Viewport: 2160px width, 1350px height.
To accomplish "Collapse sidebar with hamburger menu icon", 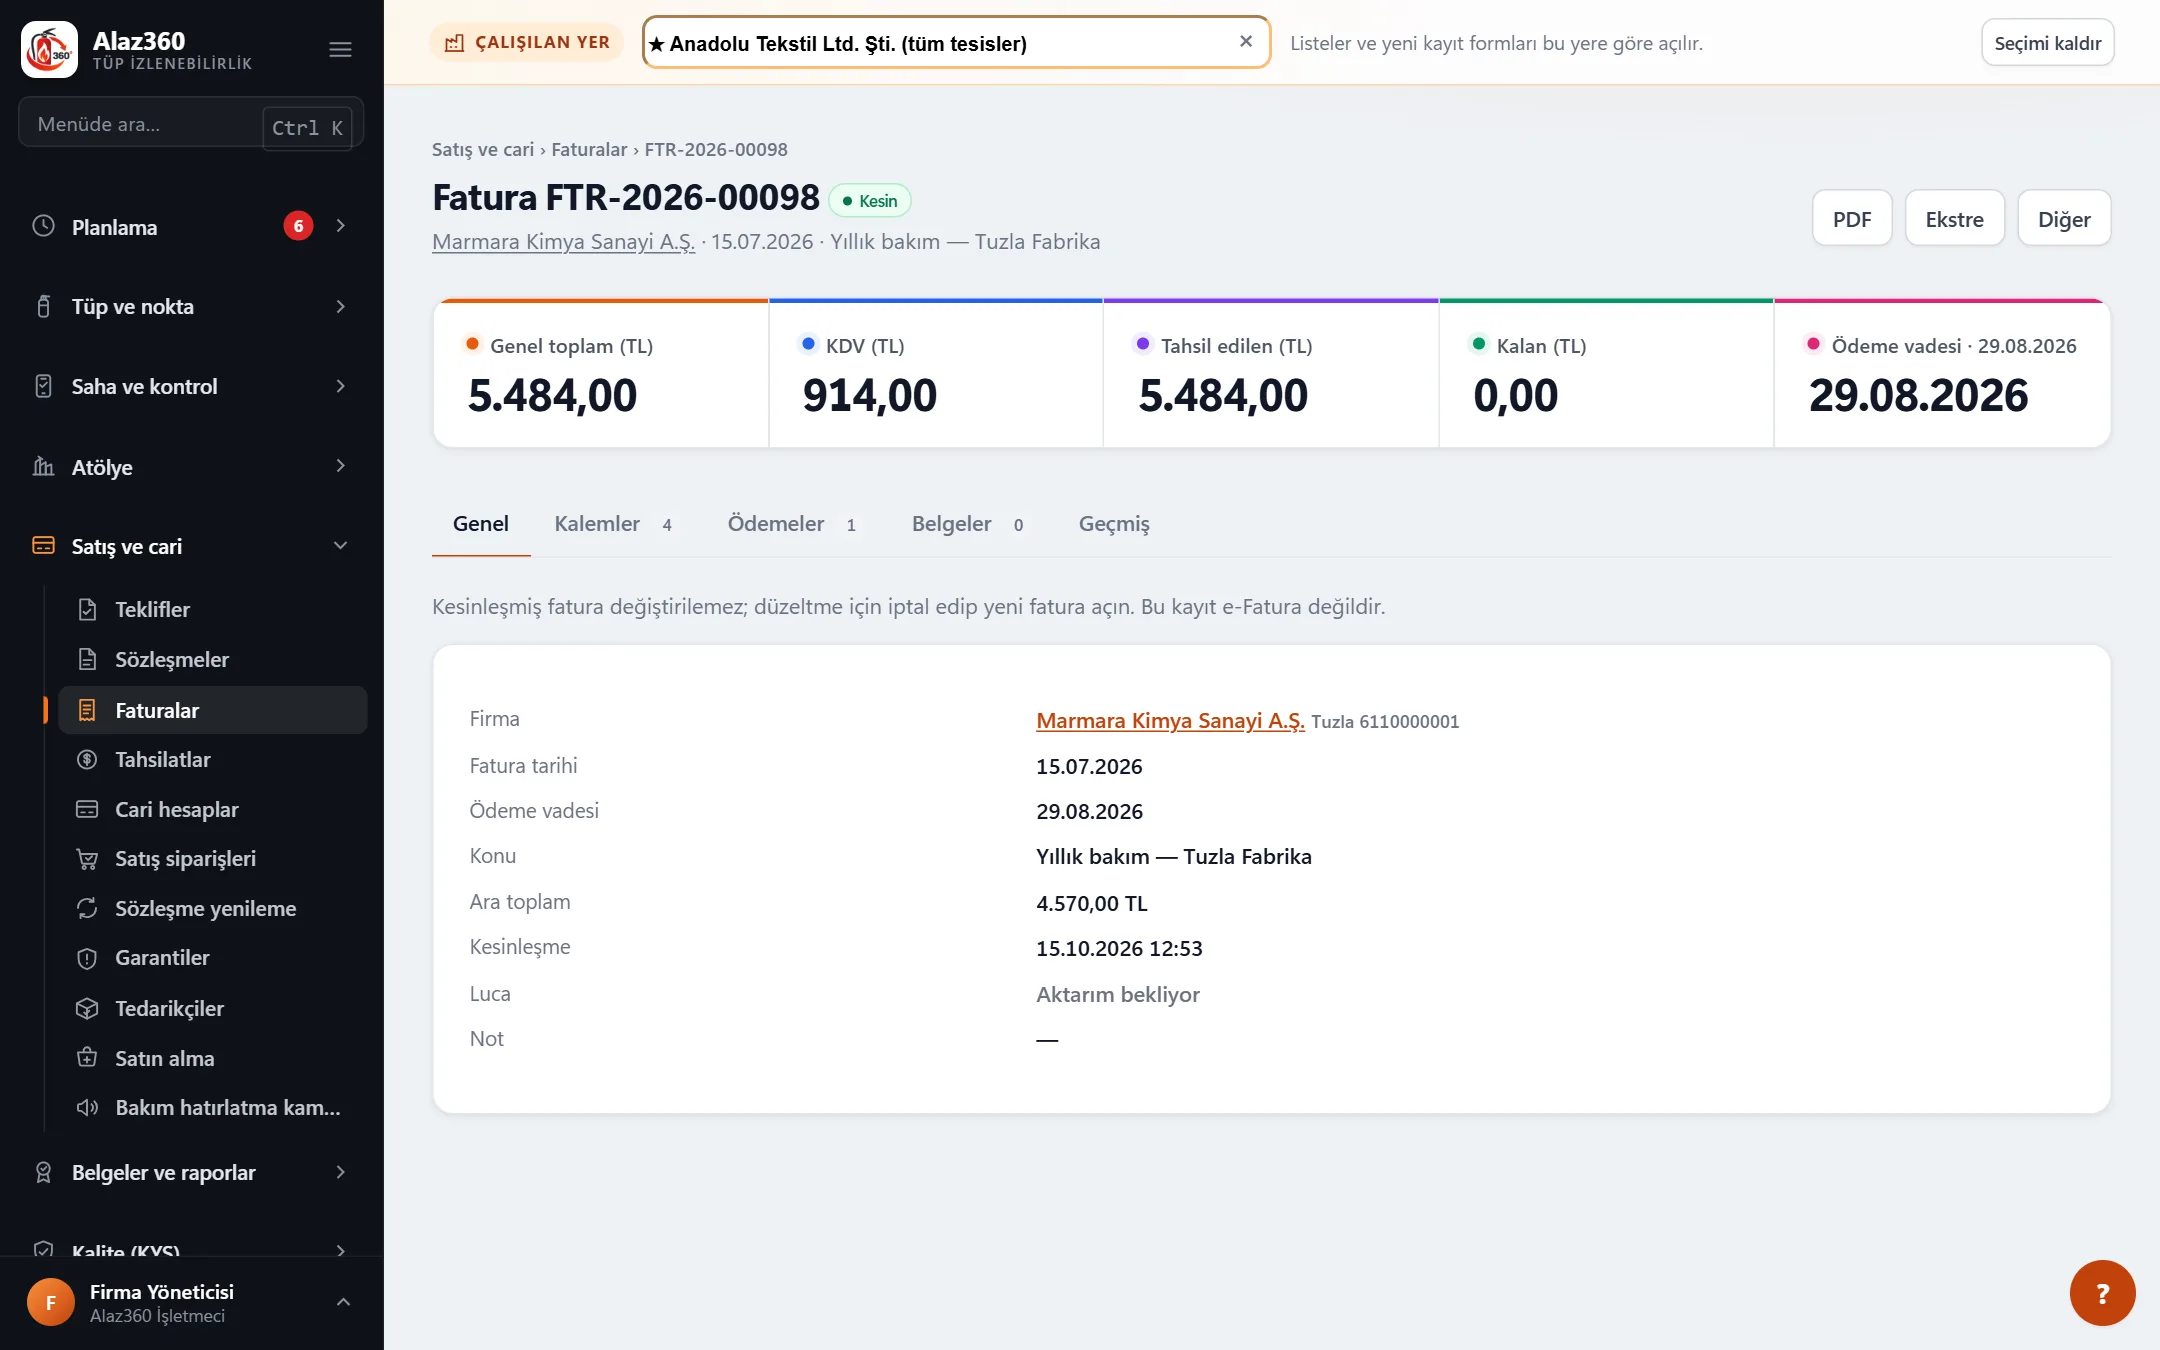I will (340, 49).
